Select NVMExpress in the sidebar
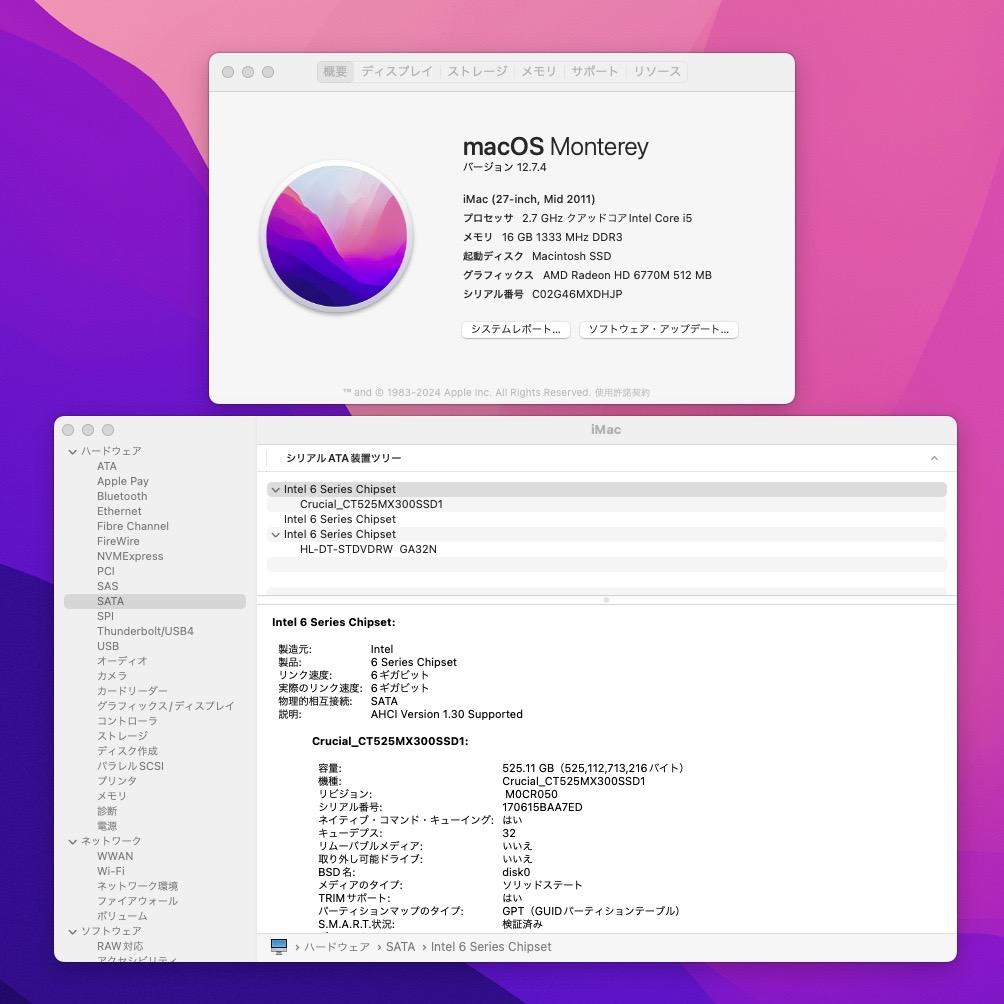 click(x=130, y=556)
